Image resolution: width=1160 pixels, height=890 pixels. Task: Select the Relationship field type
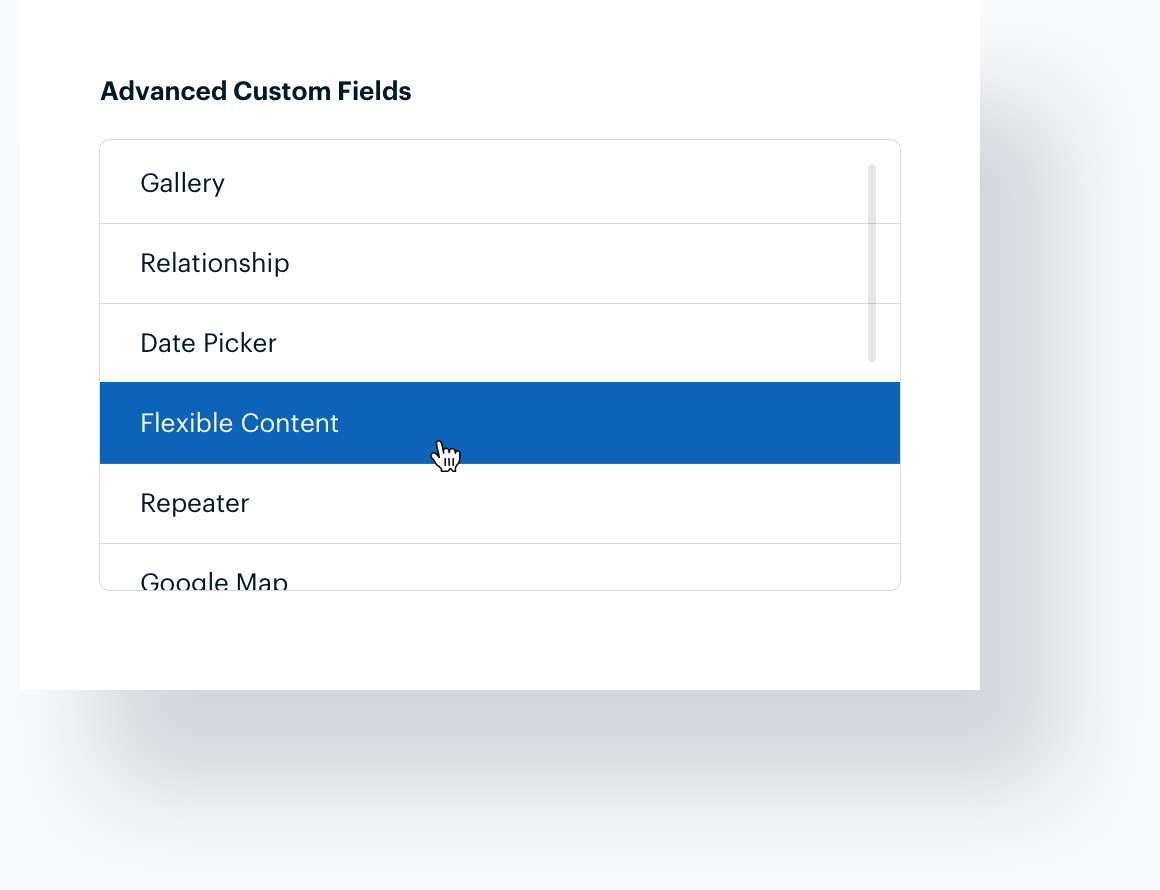pyautogui.click(x=215, y=263)
